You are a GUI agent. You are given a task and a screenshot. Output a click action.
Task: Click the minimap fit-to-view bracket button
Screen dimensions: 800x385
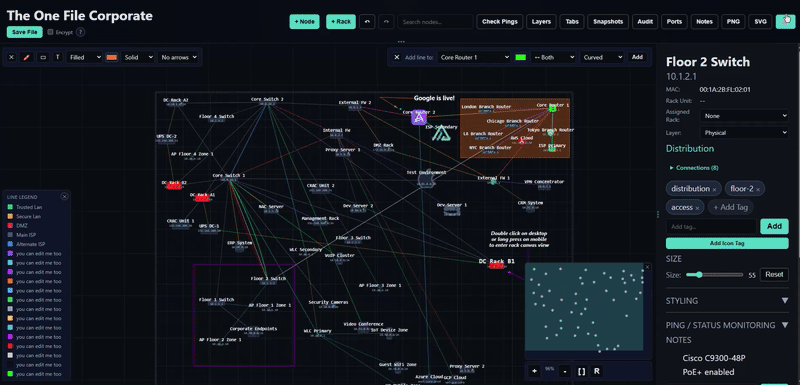click(x=581, y=371)
